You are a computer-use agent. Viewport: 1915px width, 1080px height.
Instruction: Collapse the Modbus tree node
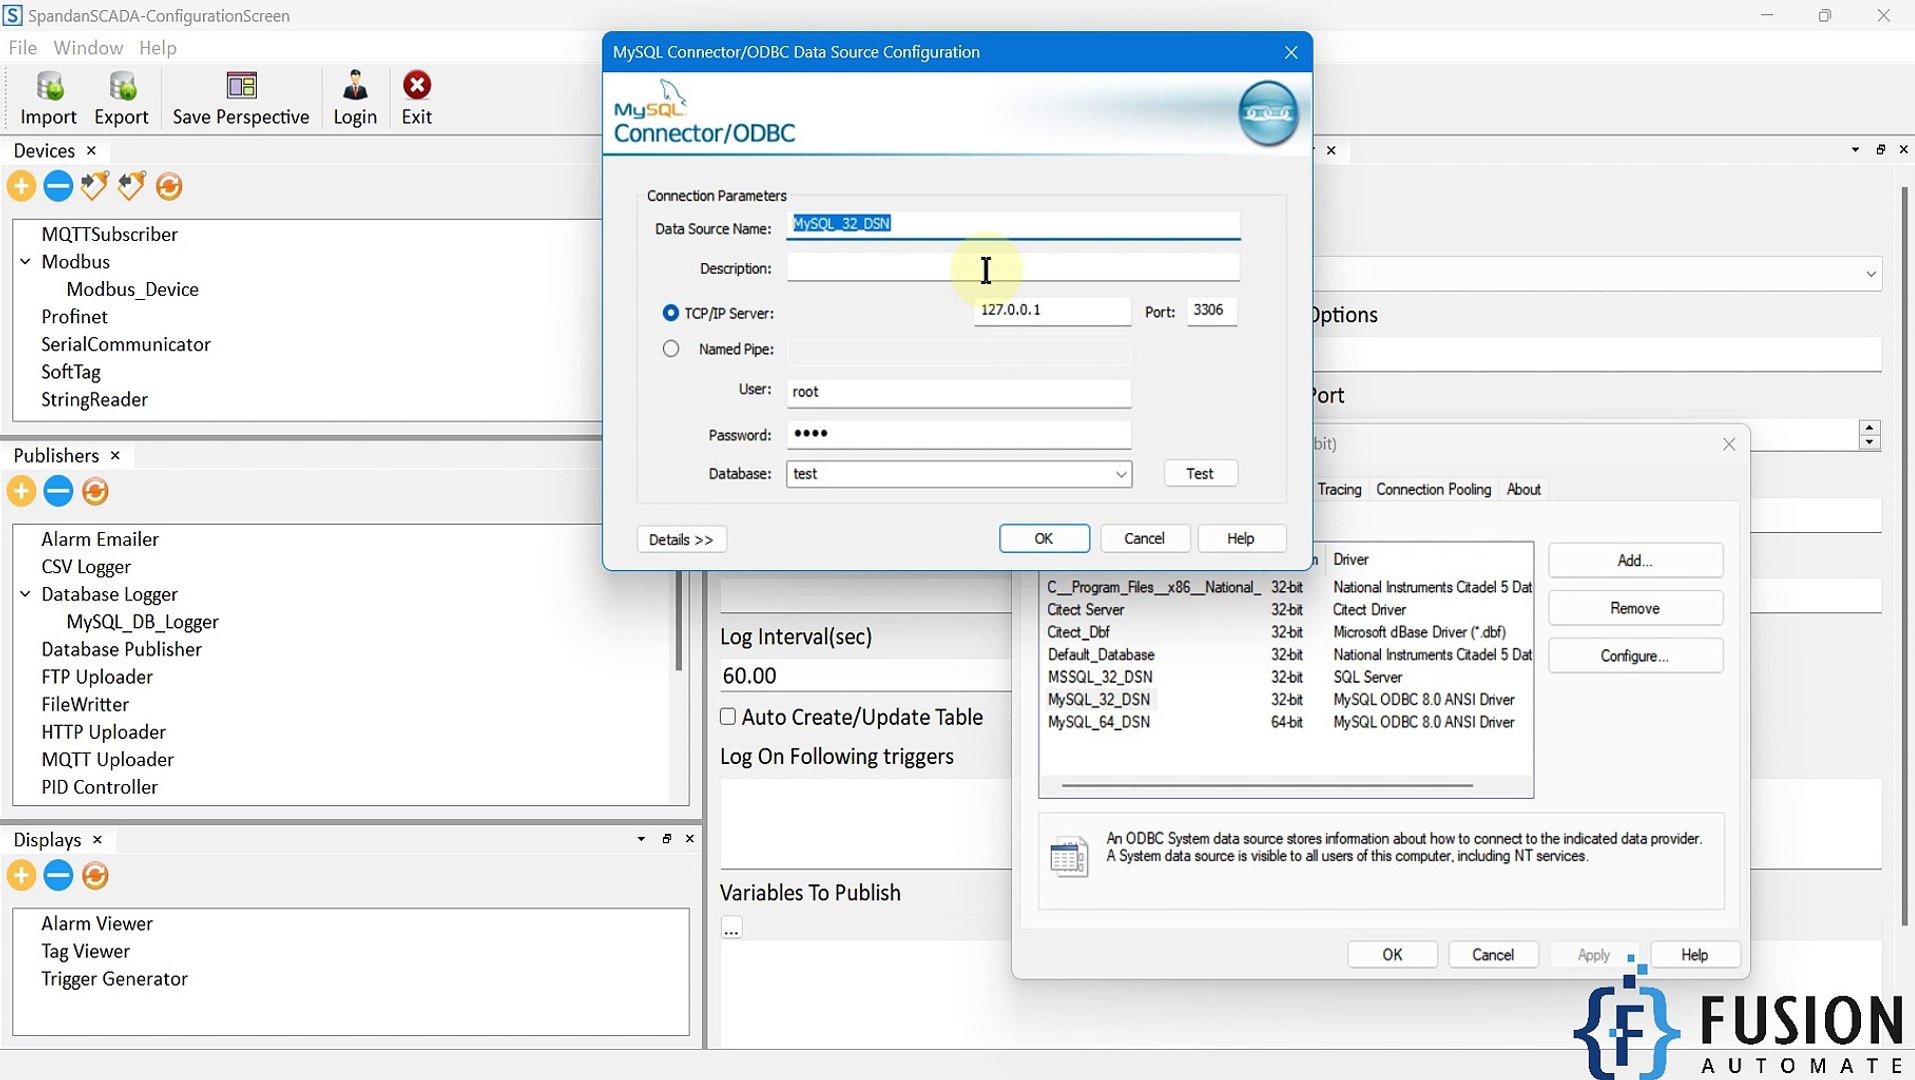(25, 261)
